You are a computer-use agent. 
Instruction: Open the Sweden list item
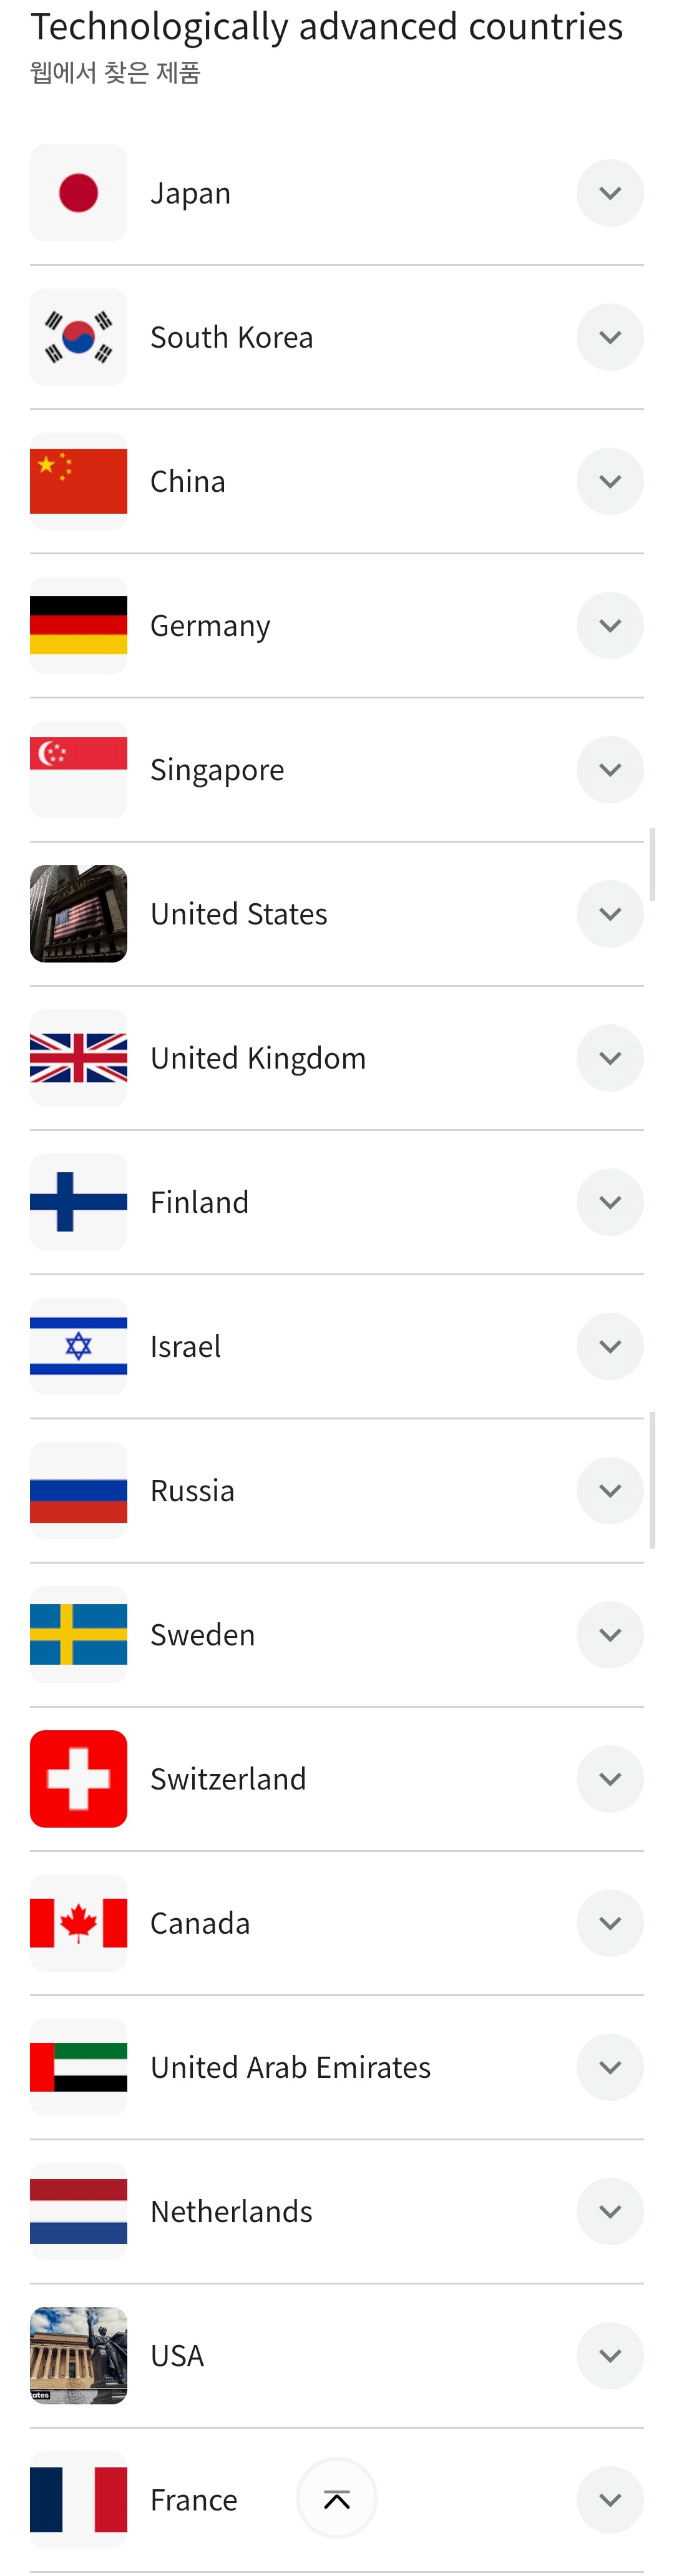tap(337, 1634)
